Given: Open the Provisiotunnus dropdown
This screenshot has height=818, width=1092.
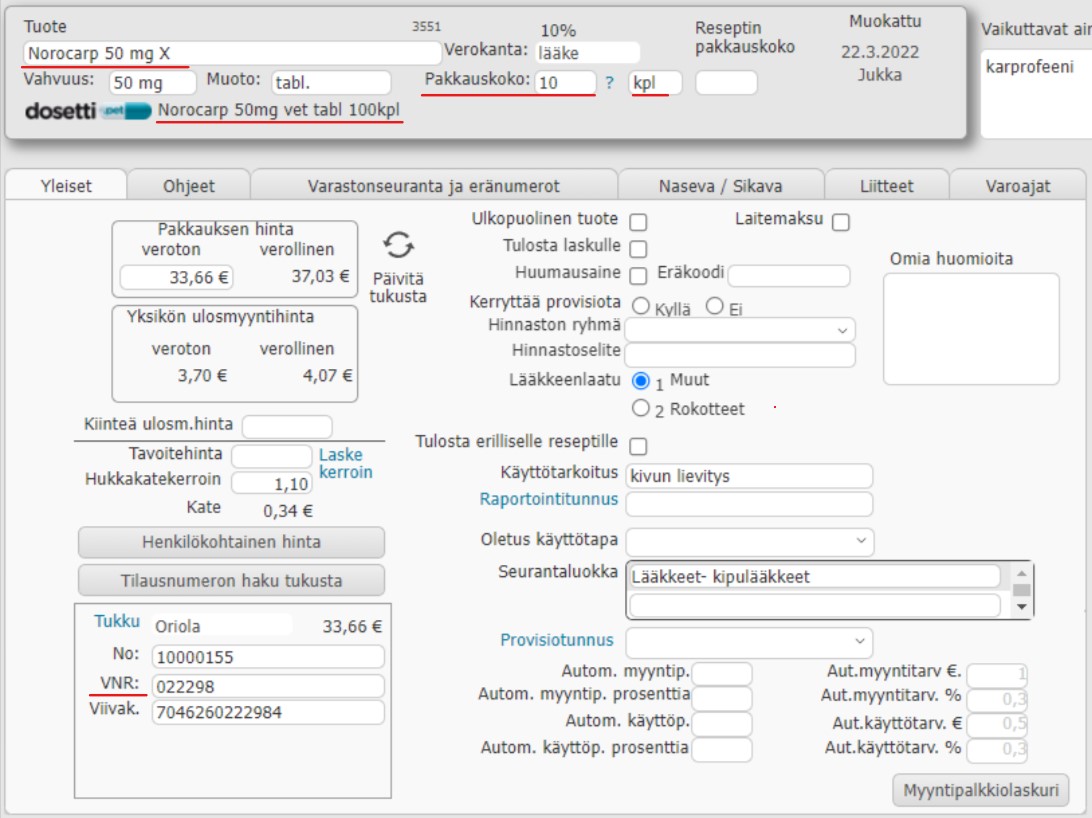Looking at the screenshot, I should tap(749, 641).
